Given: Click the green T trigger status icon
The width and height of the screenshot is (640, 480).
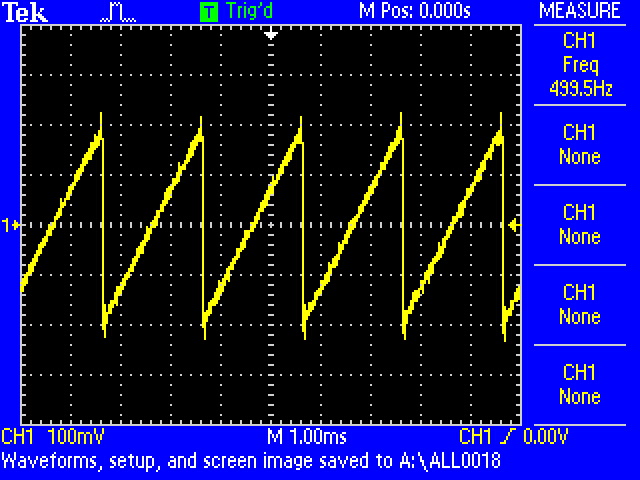Looking at the screenshot, I should point(208,12).
